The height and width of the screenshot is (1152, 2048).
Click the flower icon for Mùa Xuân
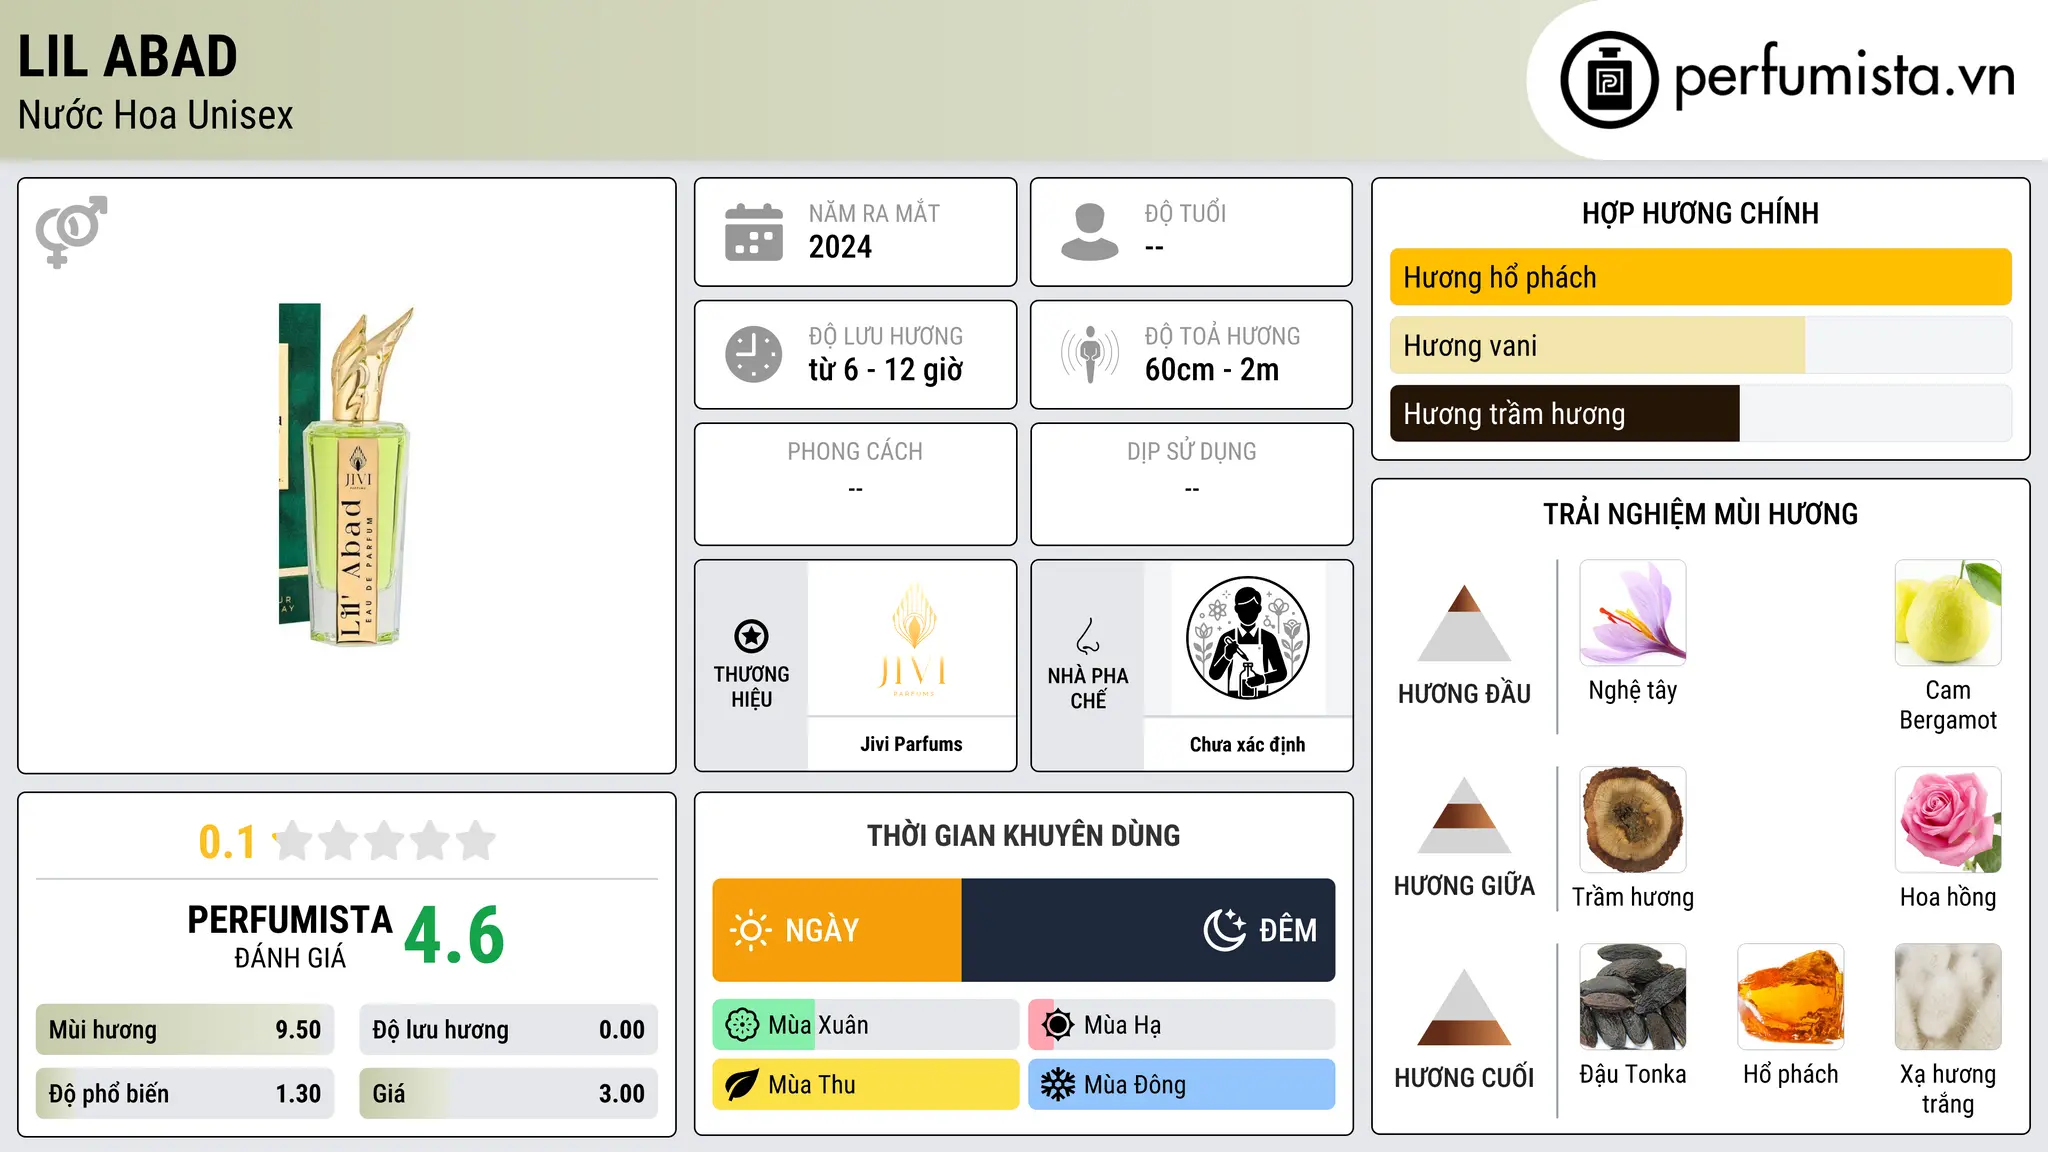point(742,1025)
